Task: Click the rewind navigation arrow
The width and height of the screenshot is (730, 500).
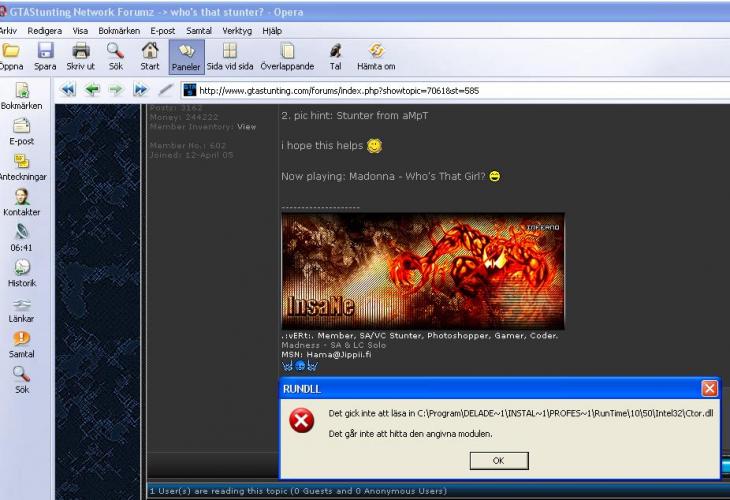Action: click(x=68, y=89)
